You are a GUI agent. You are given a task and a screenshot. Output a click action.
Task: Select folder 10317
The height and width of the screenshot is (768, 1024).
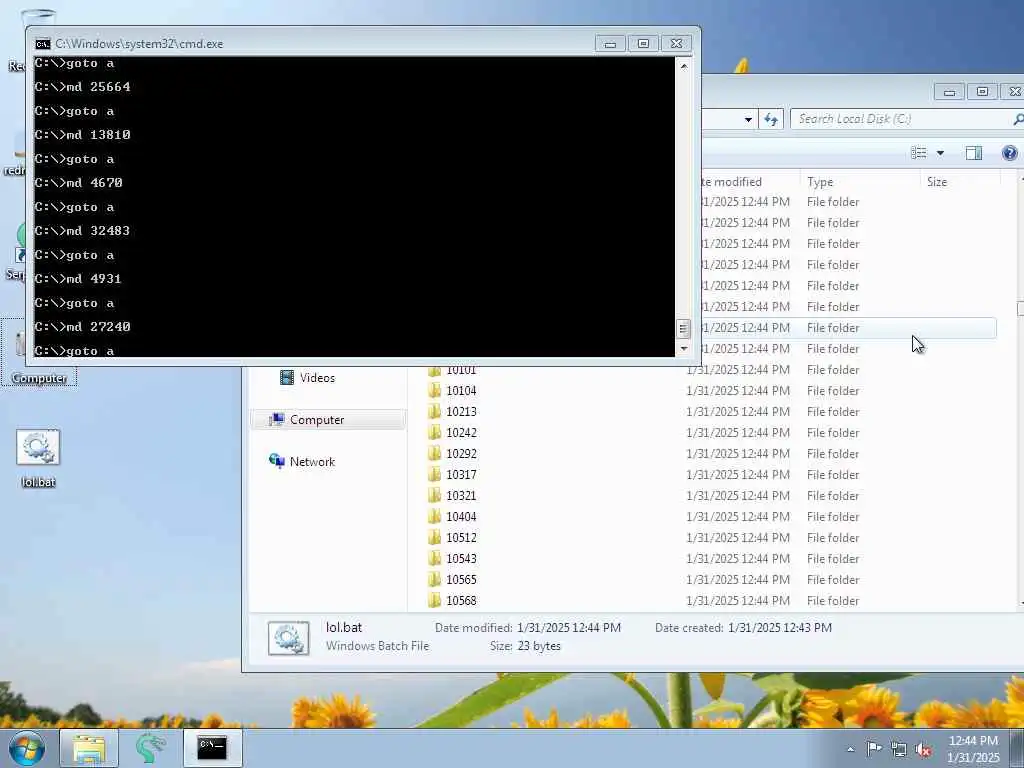461,475
